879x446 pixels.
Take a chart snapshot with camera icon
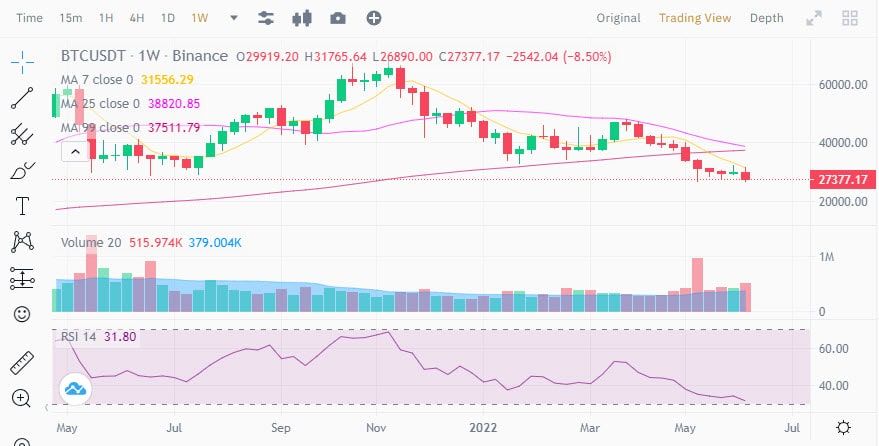tap(338, 18)
